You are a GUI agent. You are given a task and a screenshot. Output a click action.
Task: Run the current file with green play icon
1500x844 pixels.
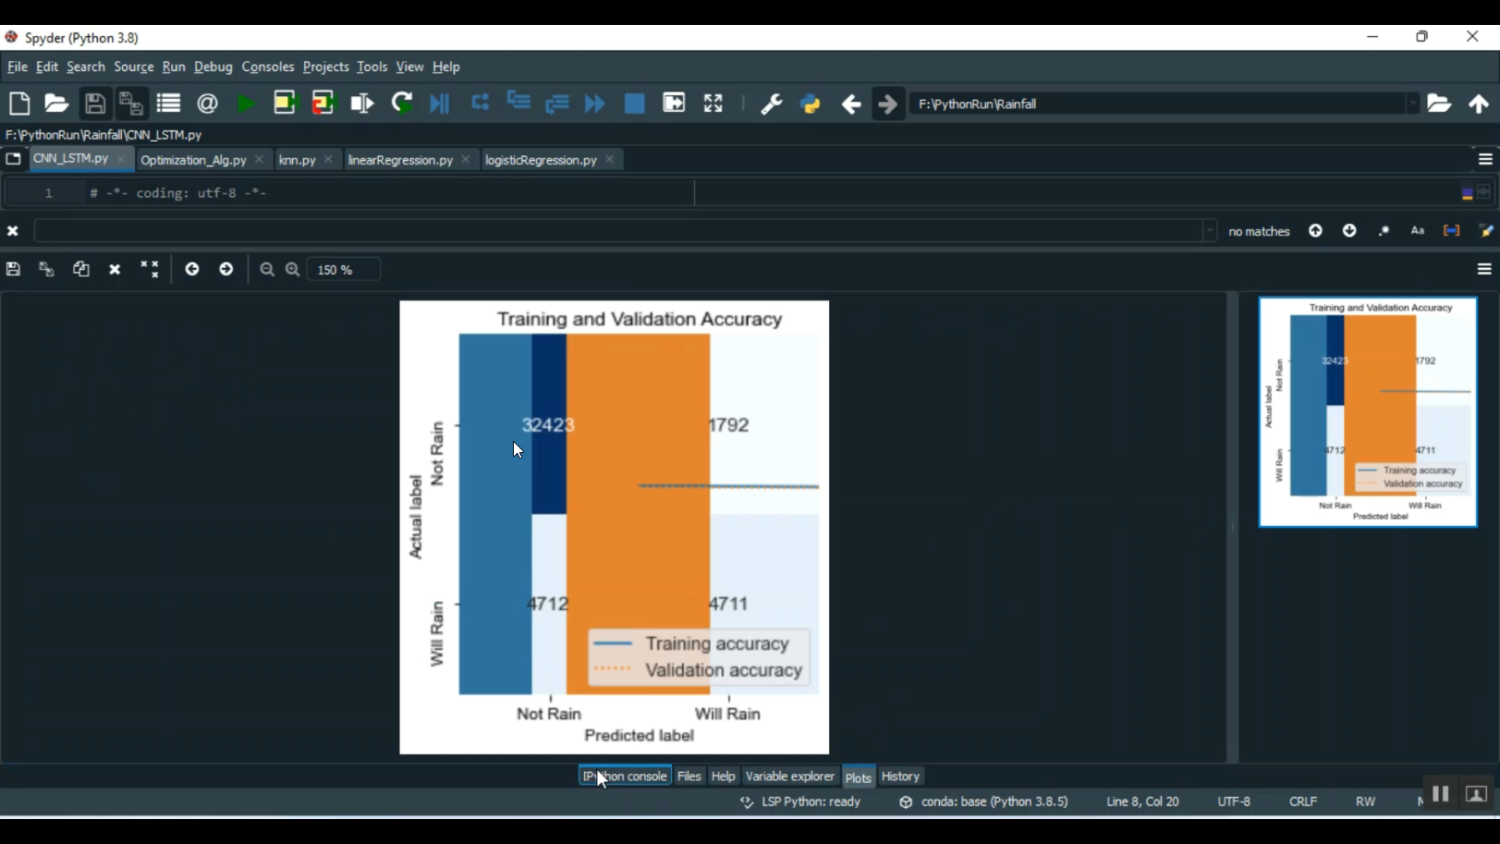coord(245,104)
